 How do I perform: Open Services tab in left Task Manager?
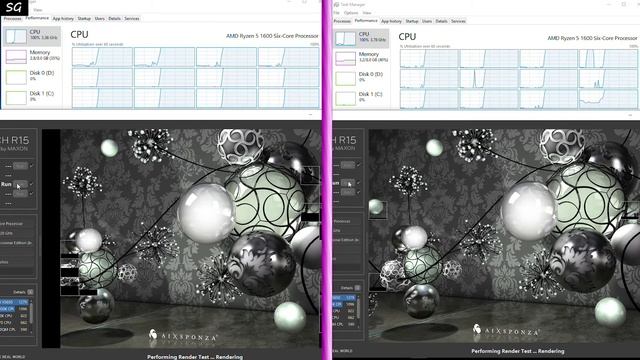131,19
